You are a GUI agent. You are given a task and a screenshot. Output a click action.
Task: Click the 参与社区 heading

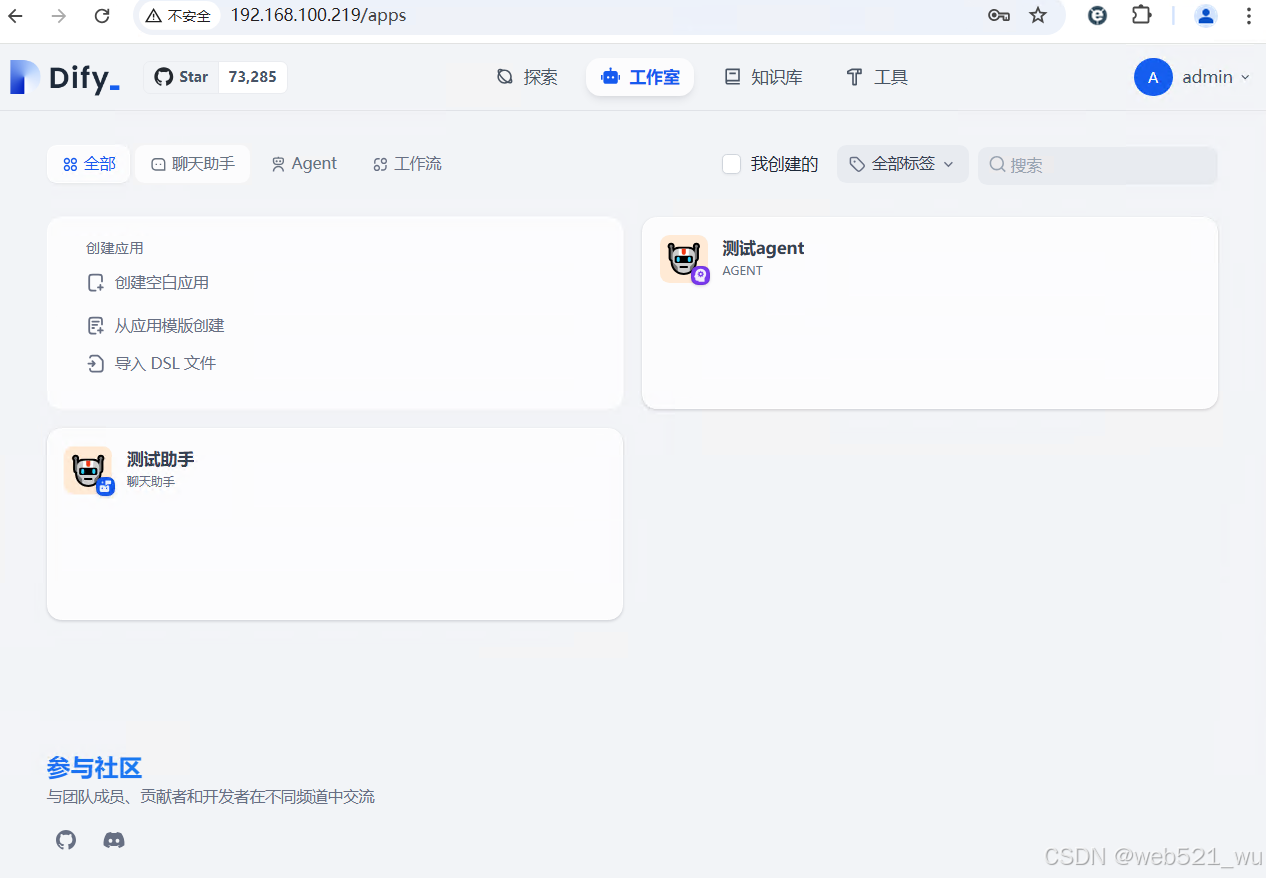(x=94, y=768)
